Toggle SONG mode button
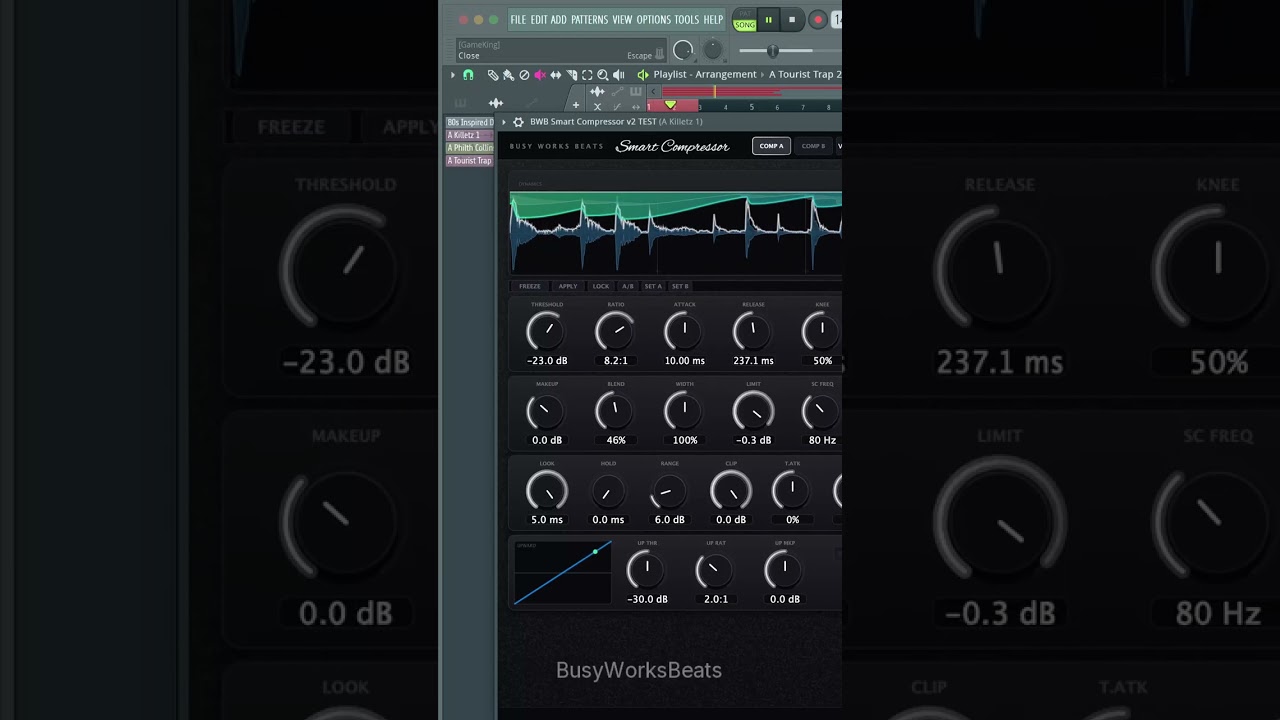 (x=745, y=25)
